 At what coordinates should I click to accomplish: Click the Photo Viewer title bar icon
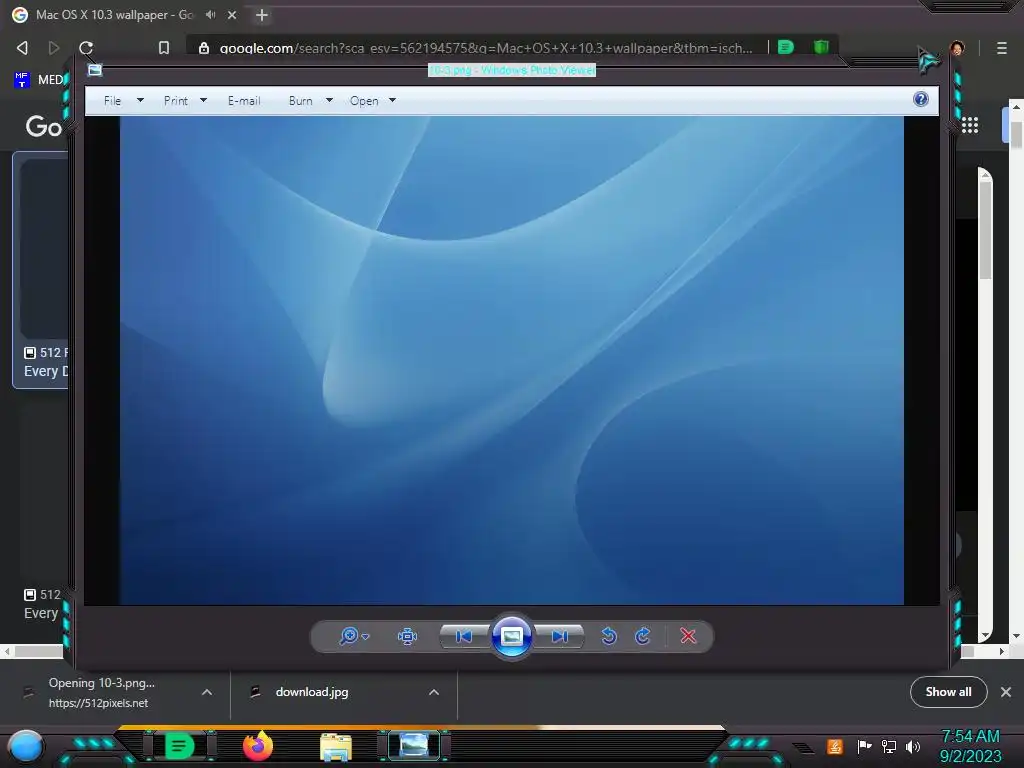(x=95, y=70)
